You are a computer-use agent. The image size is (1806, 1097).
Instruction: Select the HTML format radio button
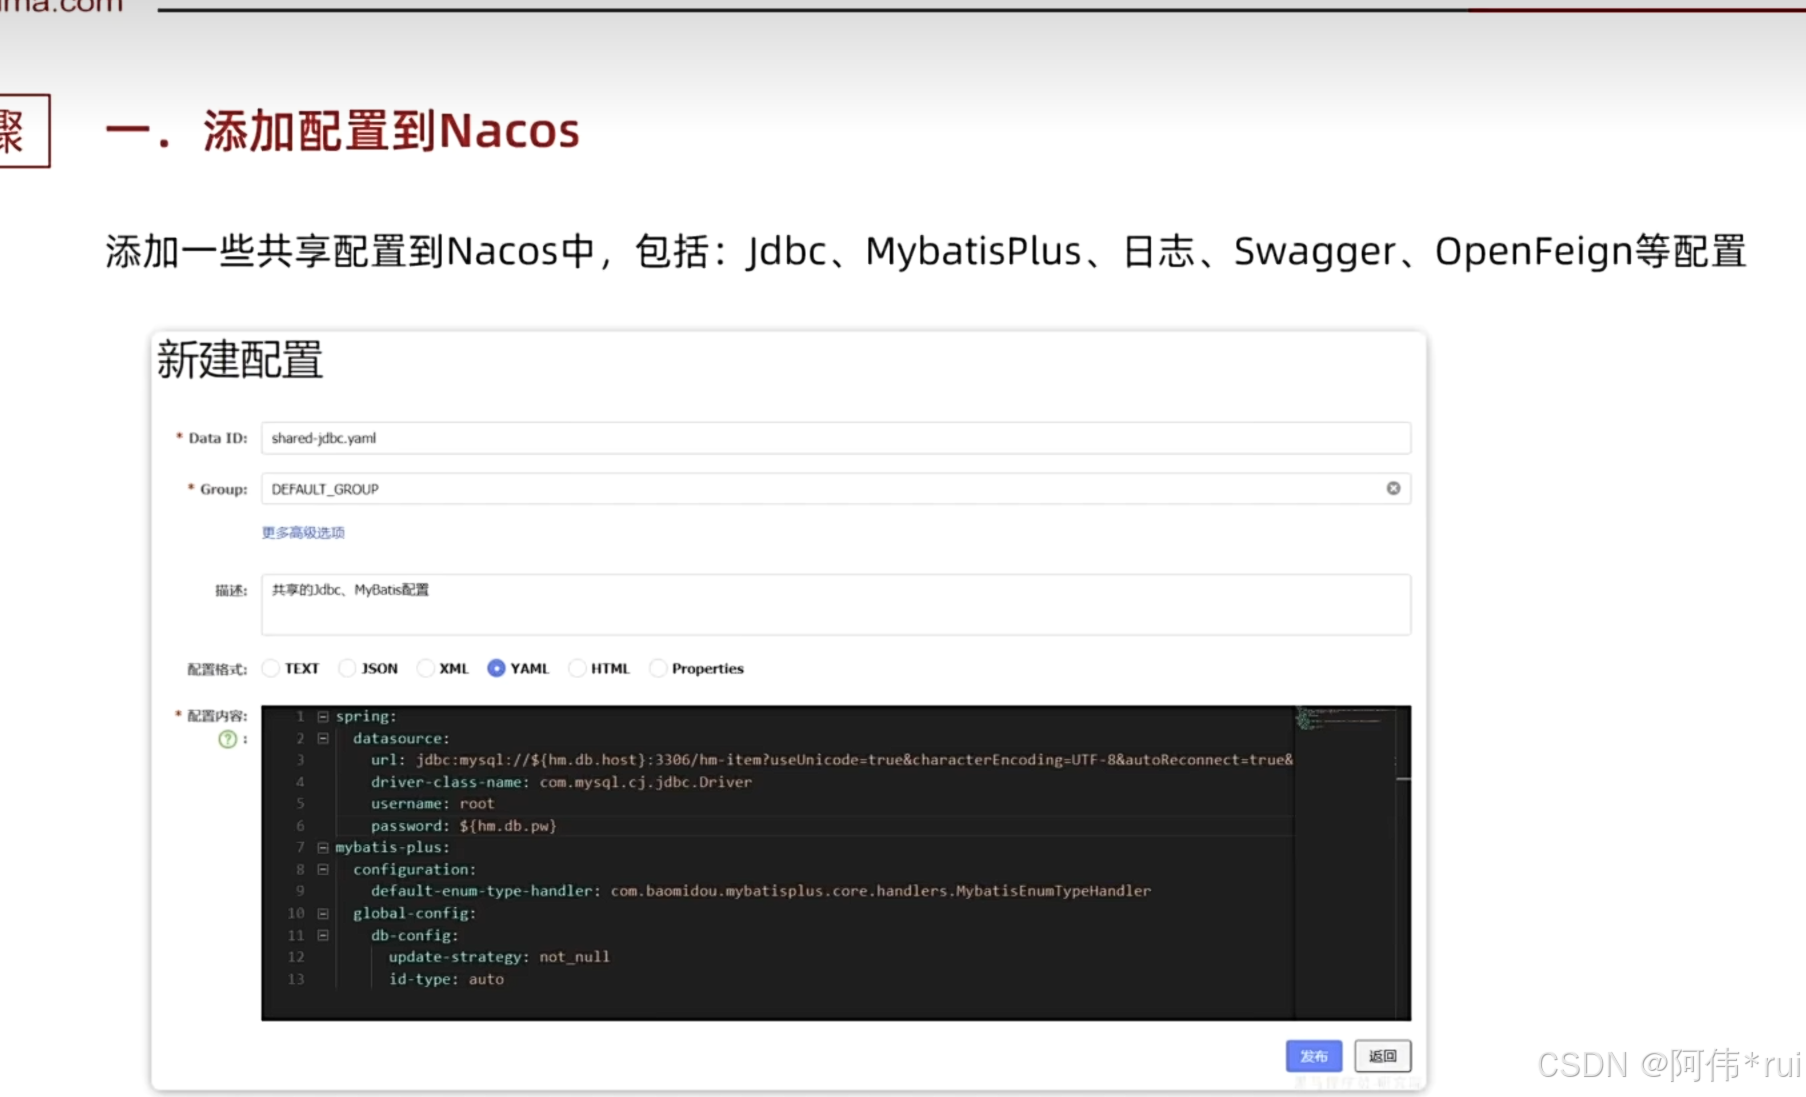coord(577,668)
